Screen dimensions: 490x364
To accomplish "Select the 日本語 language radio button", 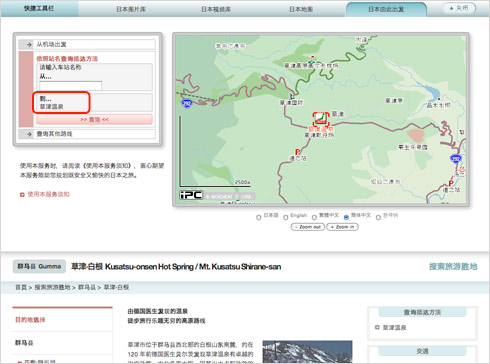I will click(x=259, y=217).
